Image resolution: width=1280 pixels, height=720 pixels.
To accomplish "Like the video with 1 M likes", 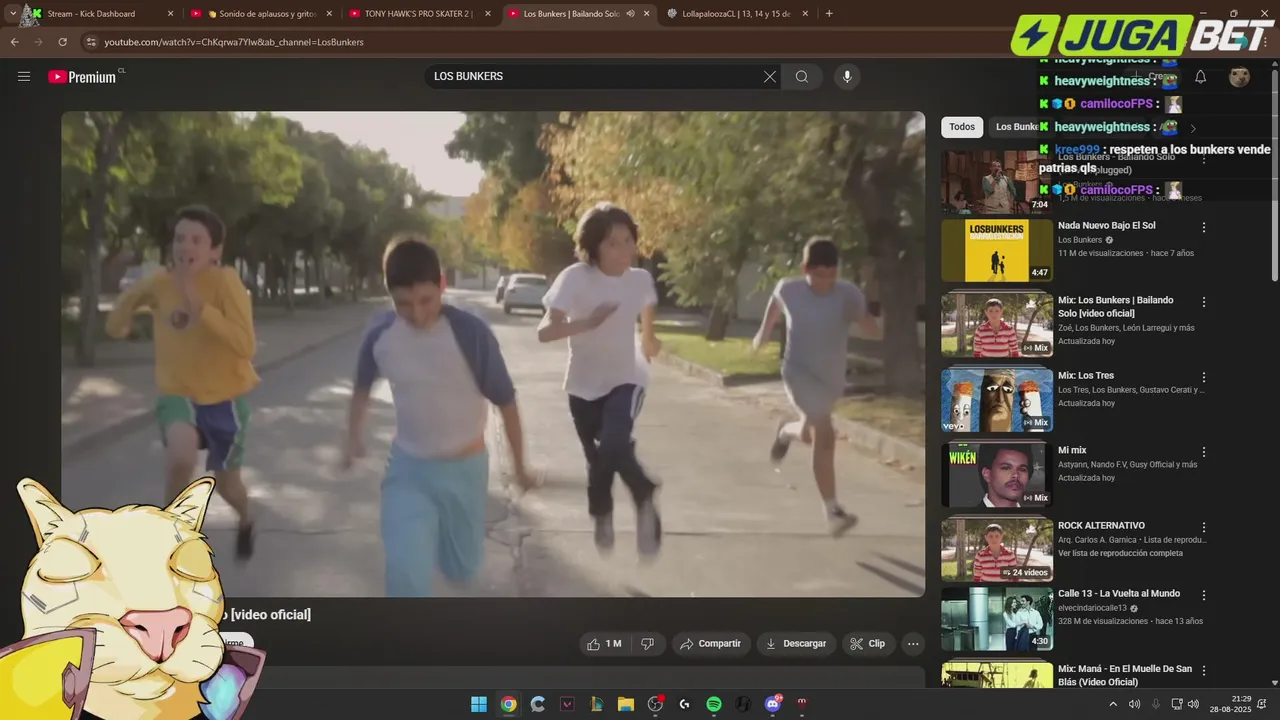I will click(x=605, y=644).
